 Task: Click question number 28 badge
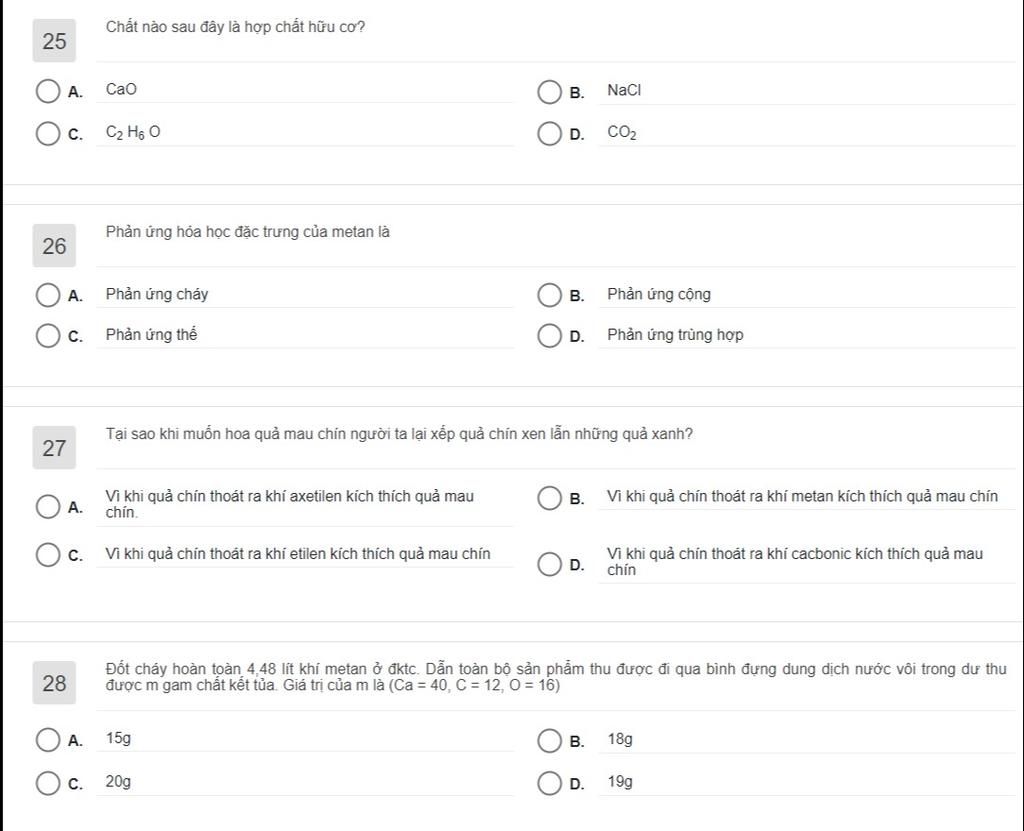[x=54, y=683]
